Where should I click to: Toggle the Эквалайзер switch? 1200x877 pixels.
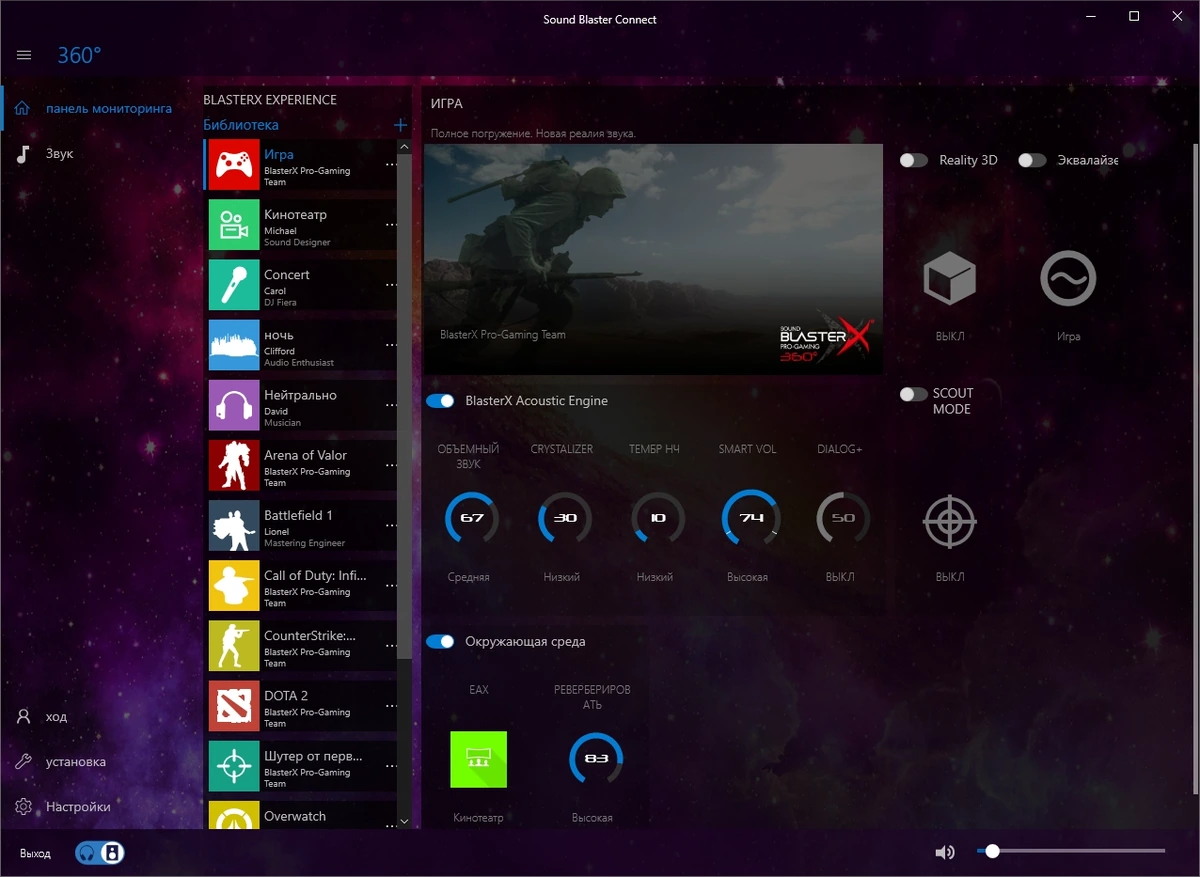point(1032,160)
